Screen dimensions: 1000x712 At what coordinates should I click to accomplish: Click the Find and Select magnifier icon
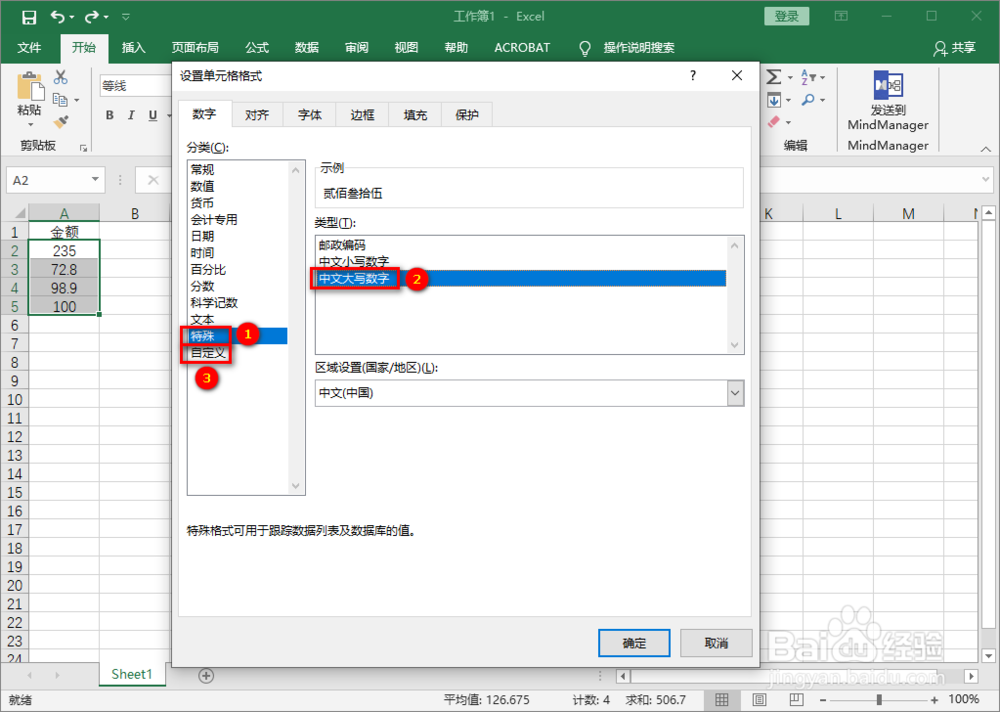806,97
